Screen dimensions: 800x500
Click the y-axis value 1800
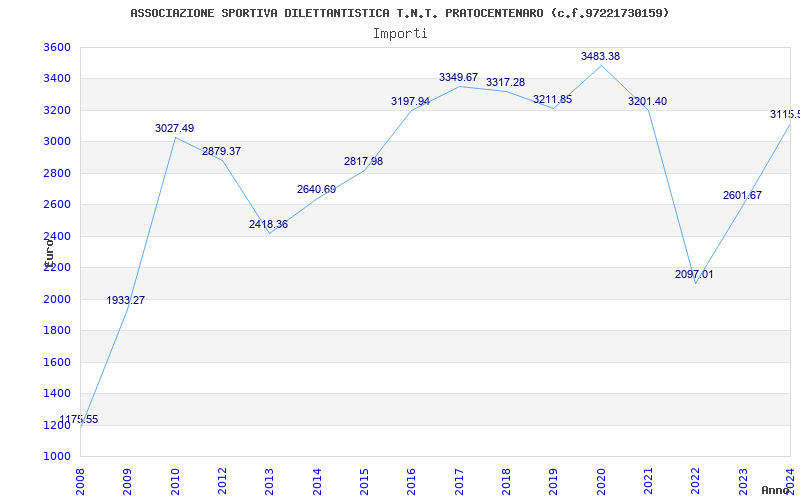tap(57, 331)
